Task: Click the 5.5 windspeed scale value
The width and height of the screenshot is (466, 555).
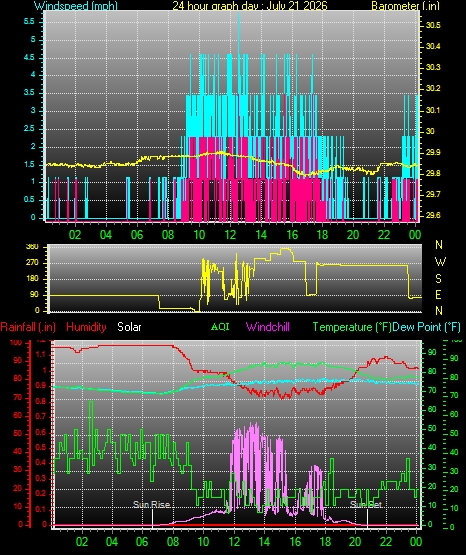Action: coord(29,21)
